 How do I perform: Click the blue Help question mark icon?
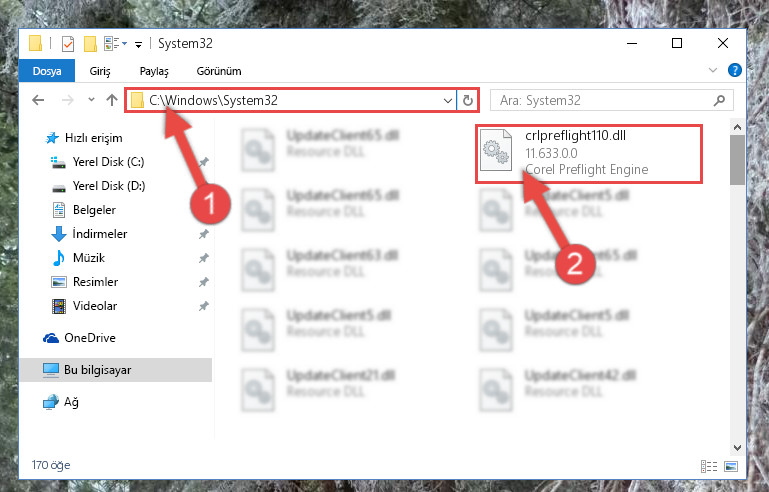(734, 70)
